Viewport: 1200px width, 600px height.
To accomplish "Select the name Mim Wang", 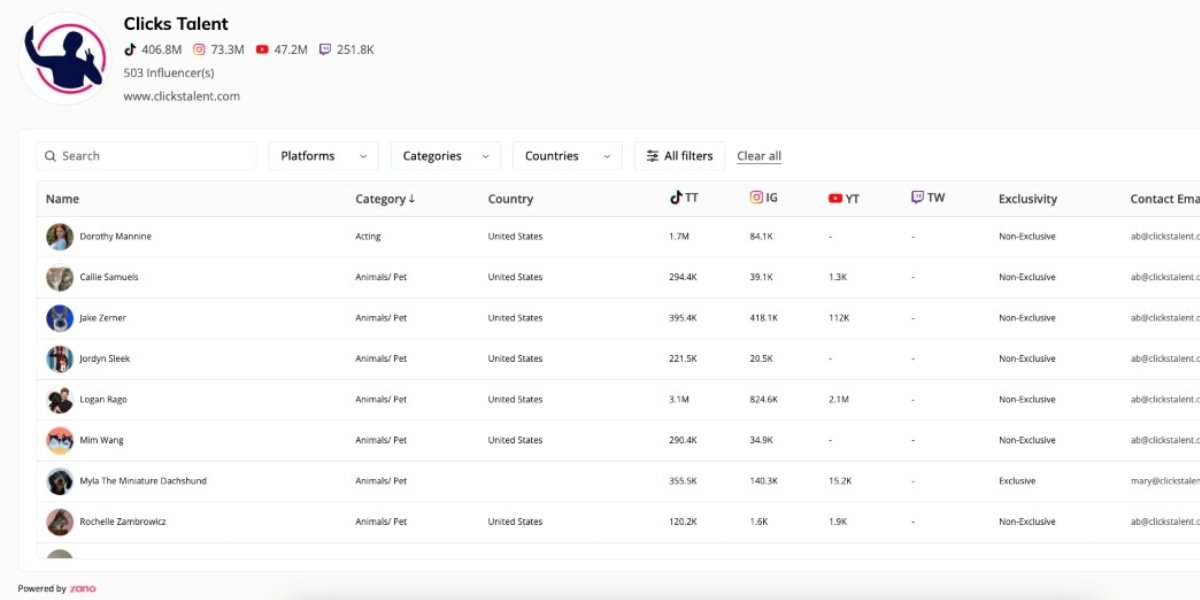I will (x=102, y=441).
